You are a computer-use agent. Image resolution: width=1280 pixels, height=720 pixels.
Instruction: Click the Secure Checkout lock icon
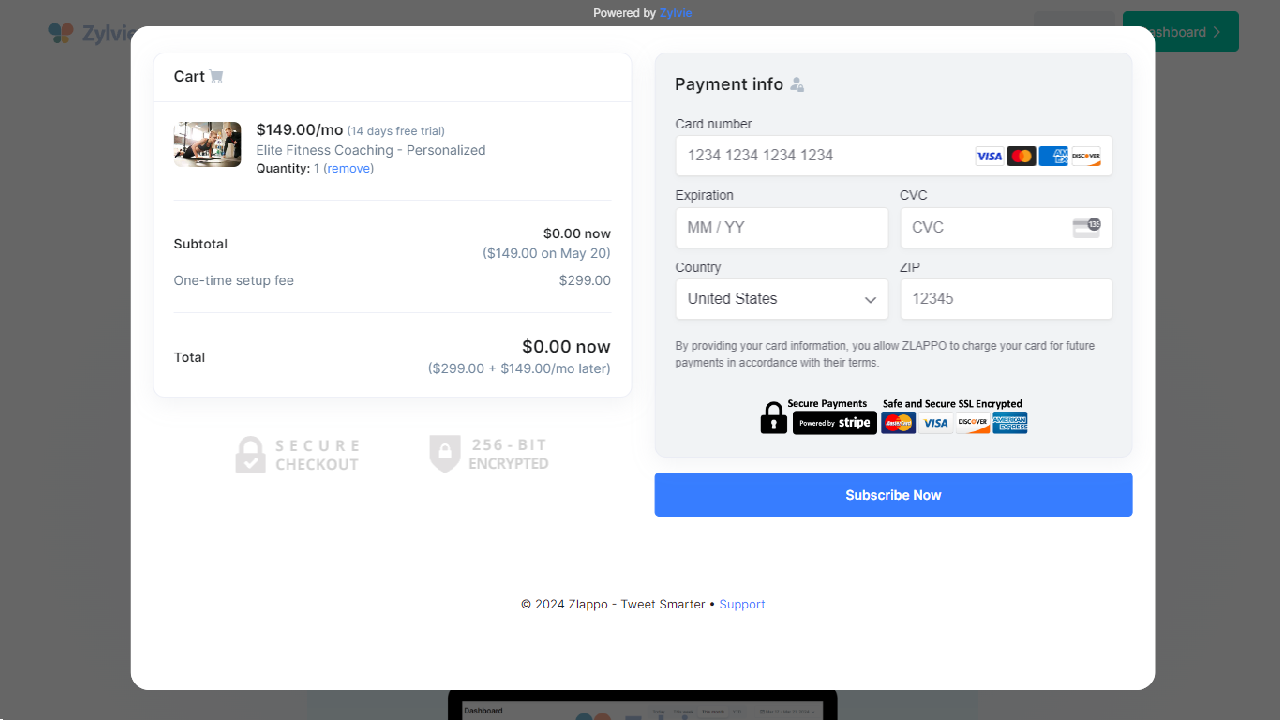coord(250,454)
